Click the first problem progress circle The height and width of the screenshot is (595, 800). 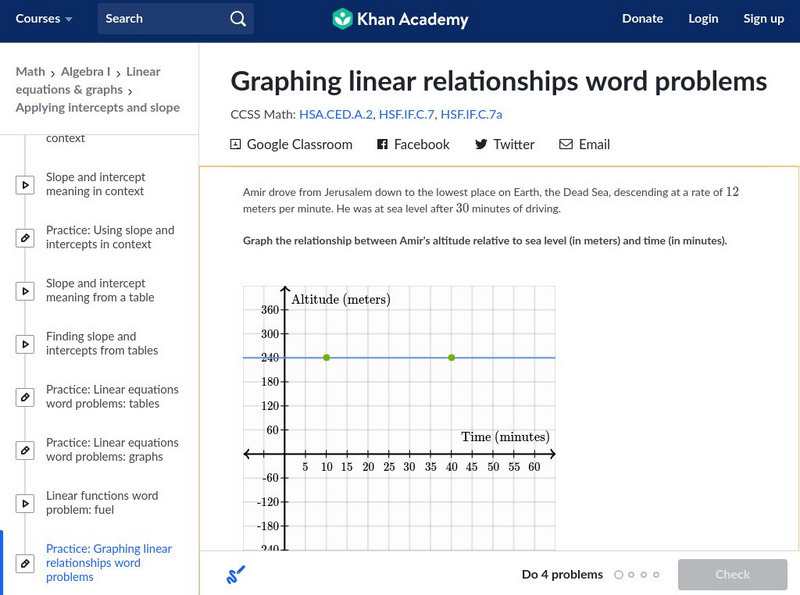click(619, 575)
